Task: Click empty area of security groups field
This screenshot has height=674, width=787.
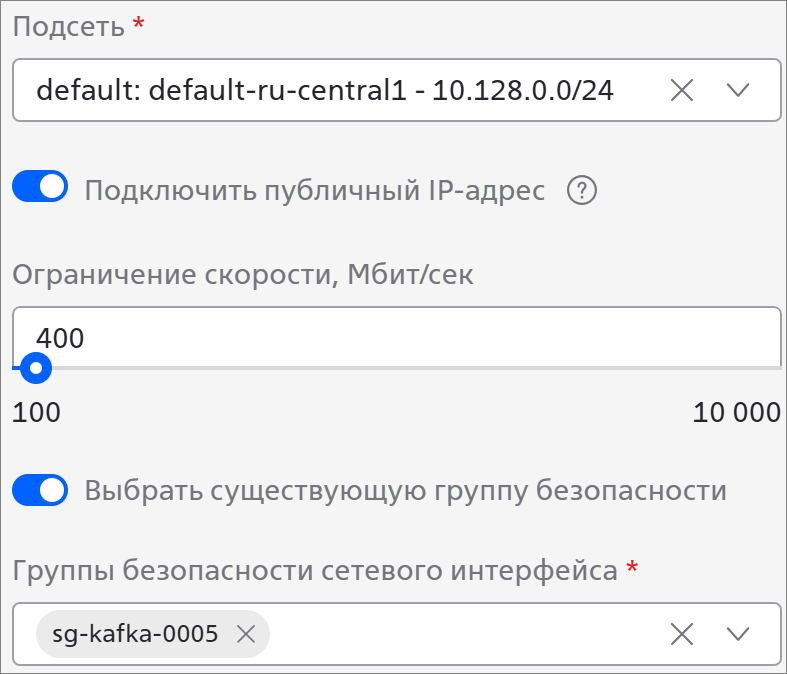Action: (x=467, y=634)
